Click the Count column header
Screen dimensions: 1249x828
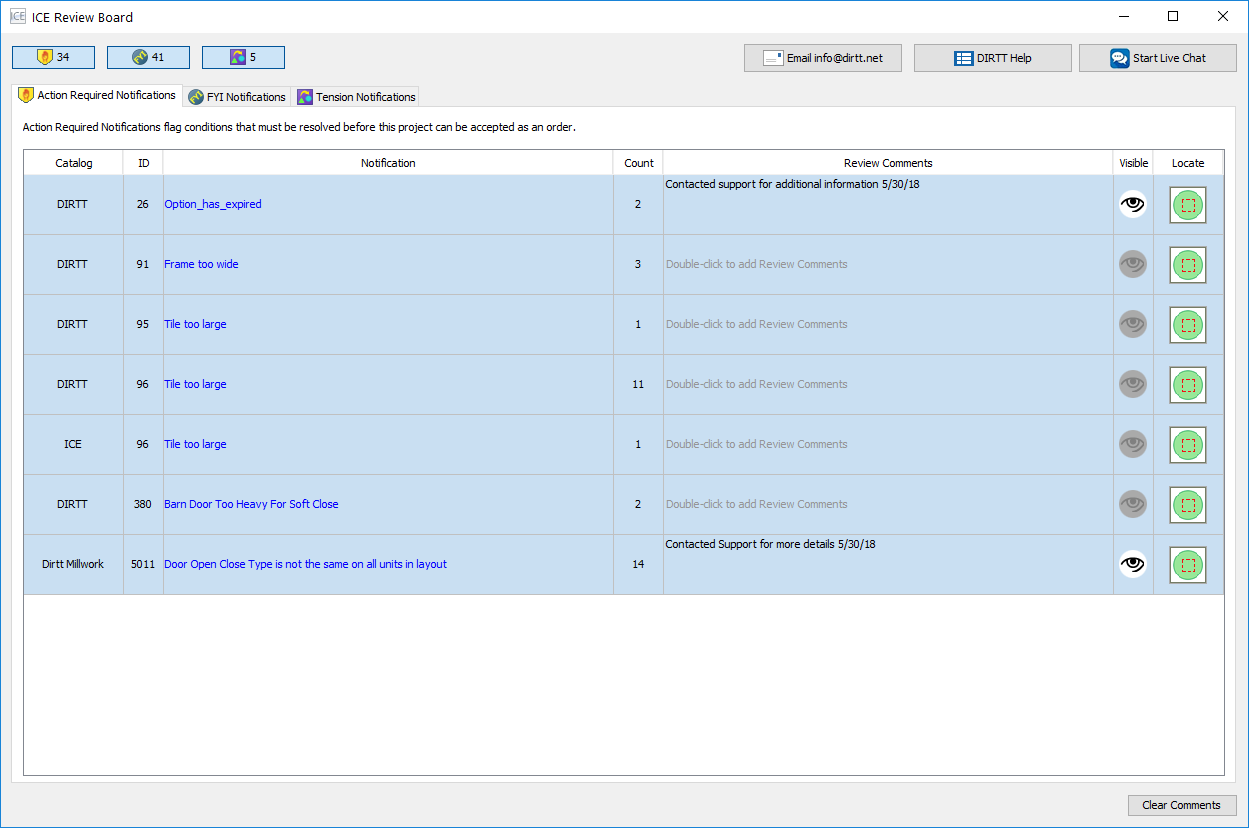coord(638,163)
